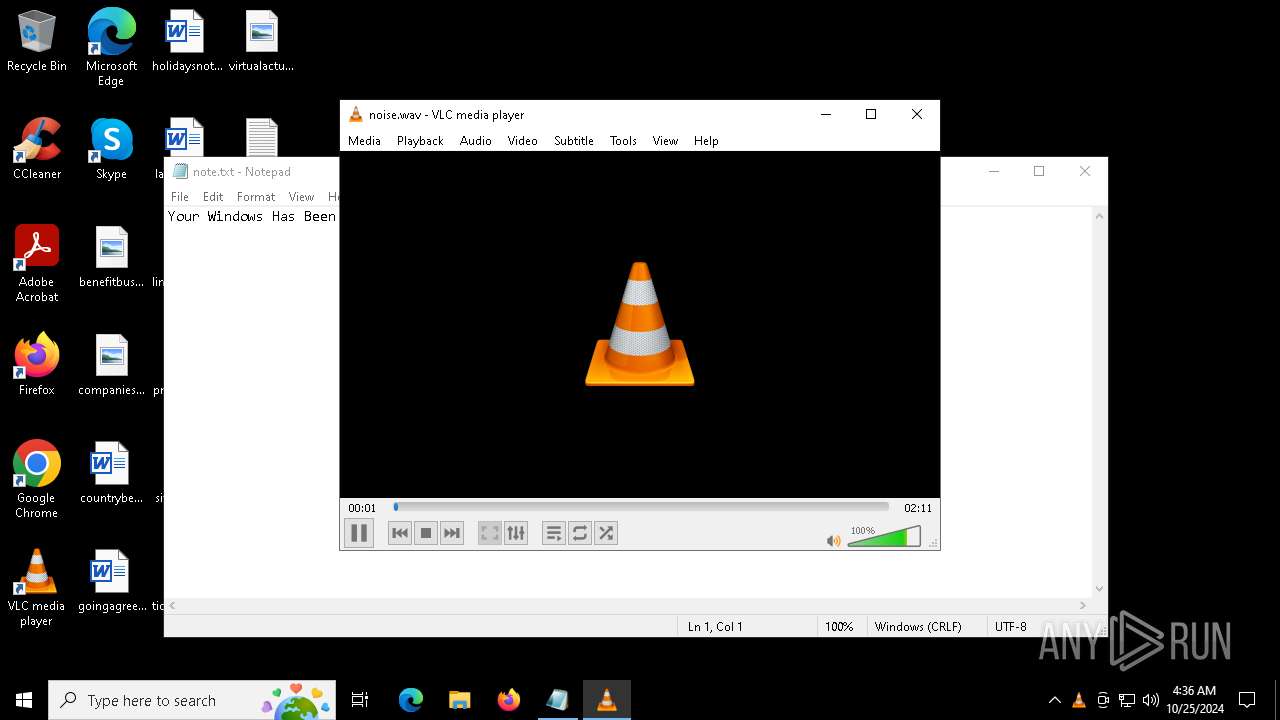Open the VLC Playback menu
Image resolution: width=1280 pixels, height=720 pixels.
coord(420,141)
